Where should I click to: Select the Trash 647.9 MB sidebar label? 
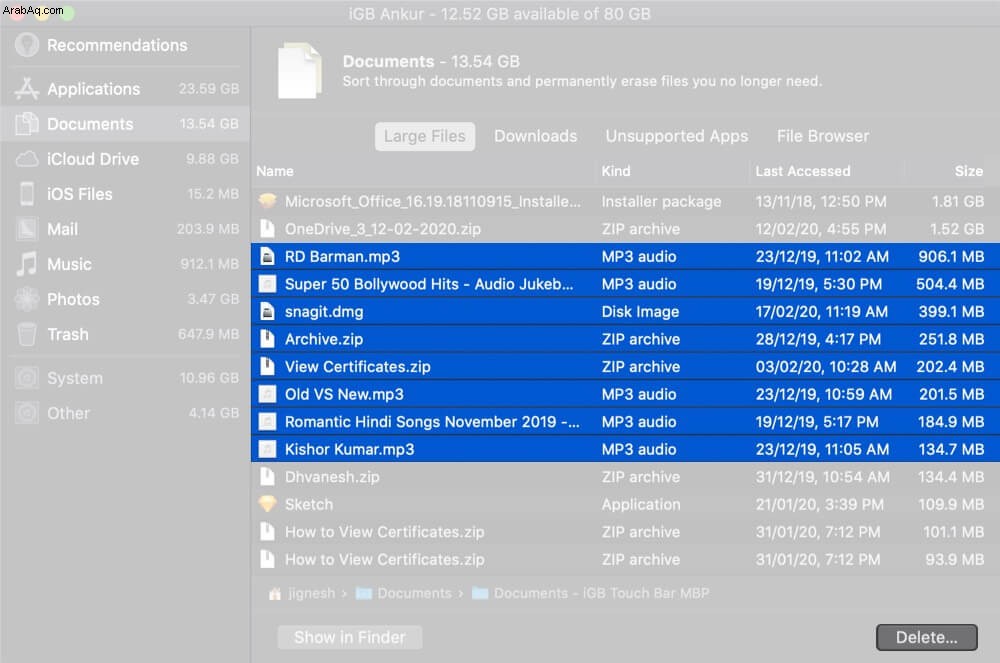click(68, 334)
